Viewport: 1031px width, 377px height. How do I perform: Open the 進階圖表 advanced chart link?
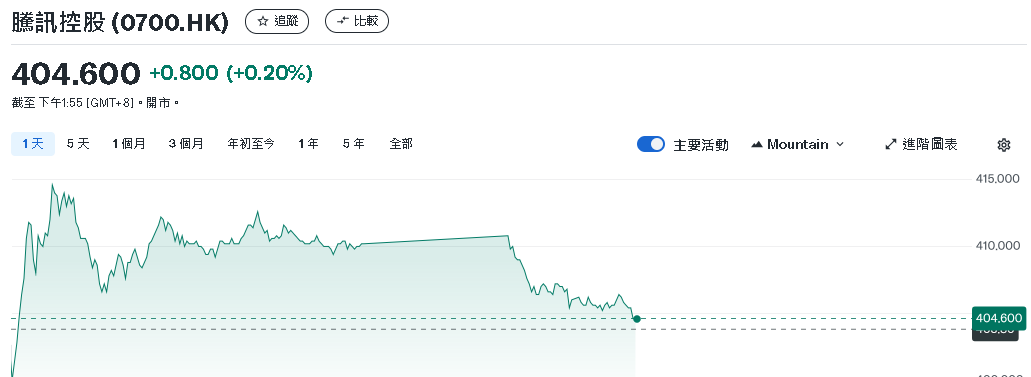[921, 144]
